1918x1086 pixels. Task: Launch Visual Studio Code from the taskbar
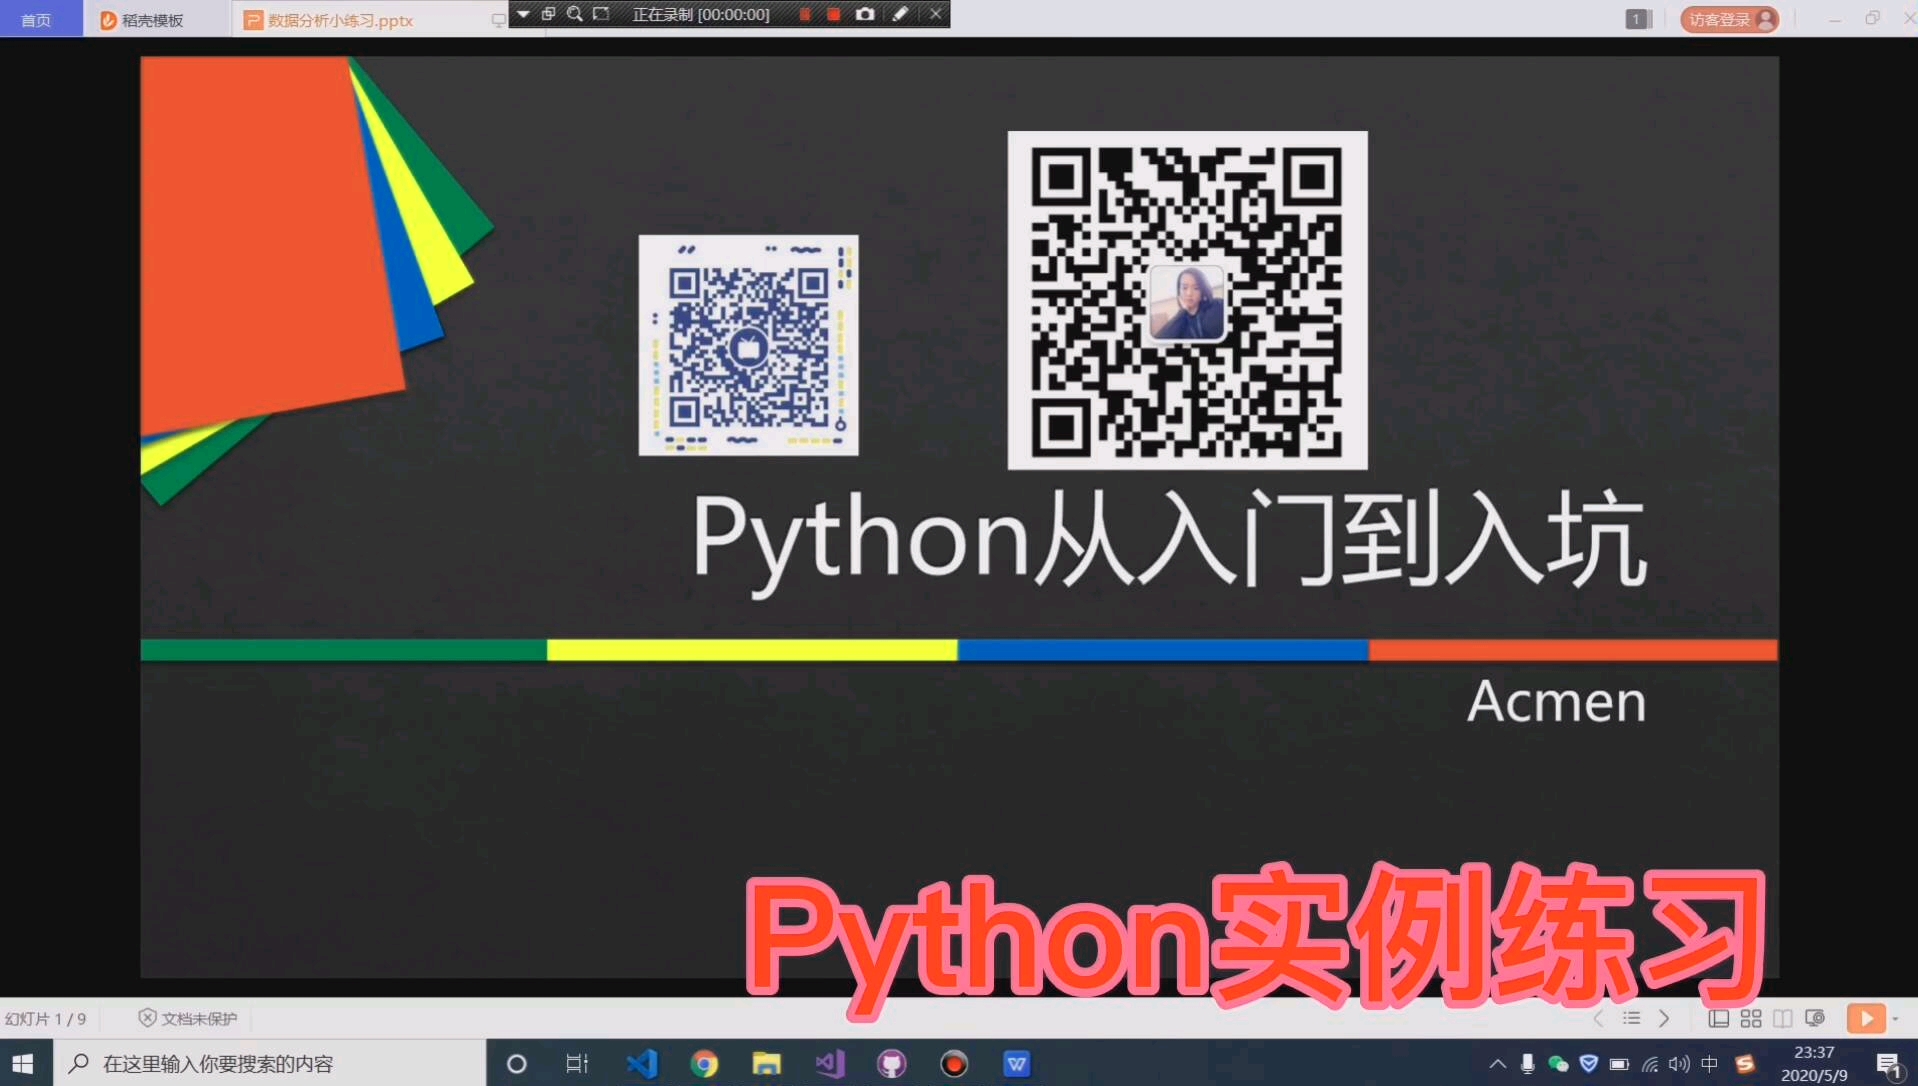(642, 1063)
